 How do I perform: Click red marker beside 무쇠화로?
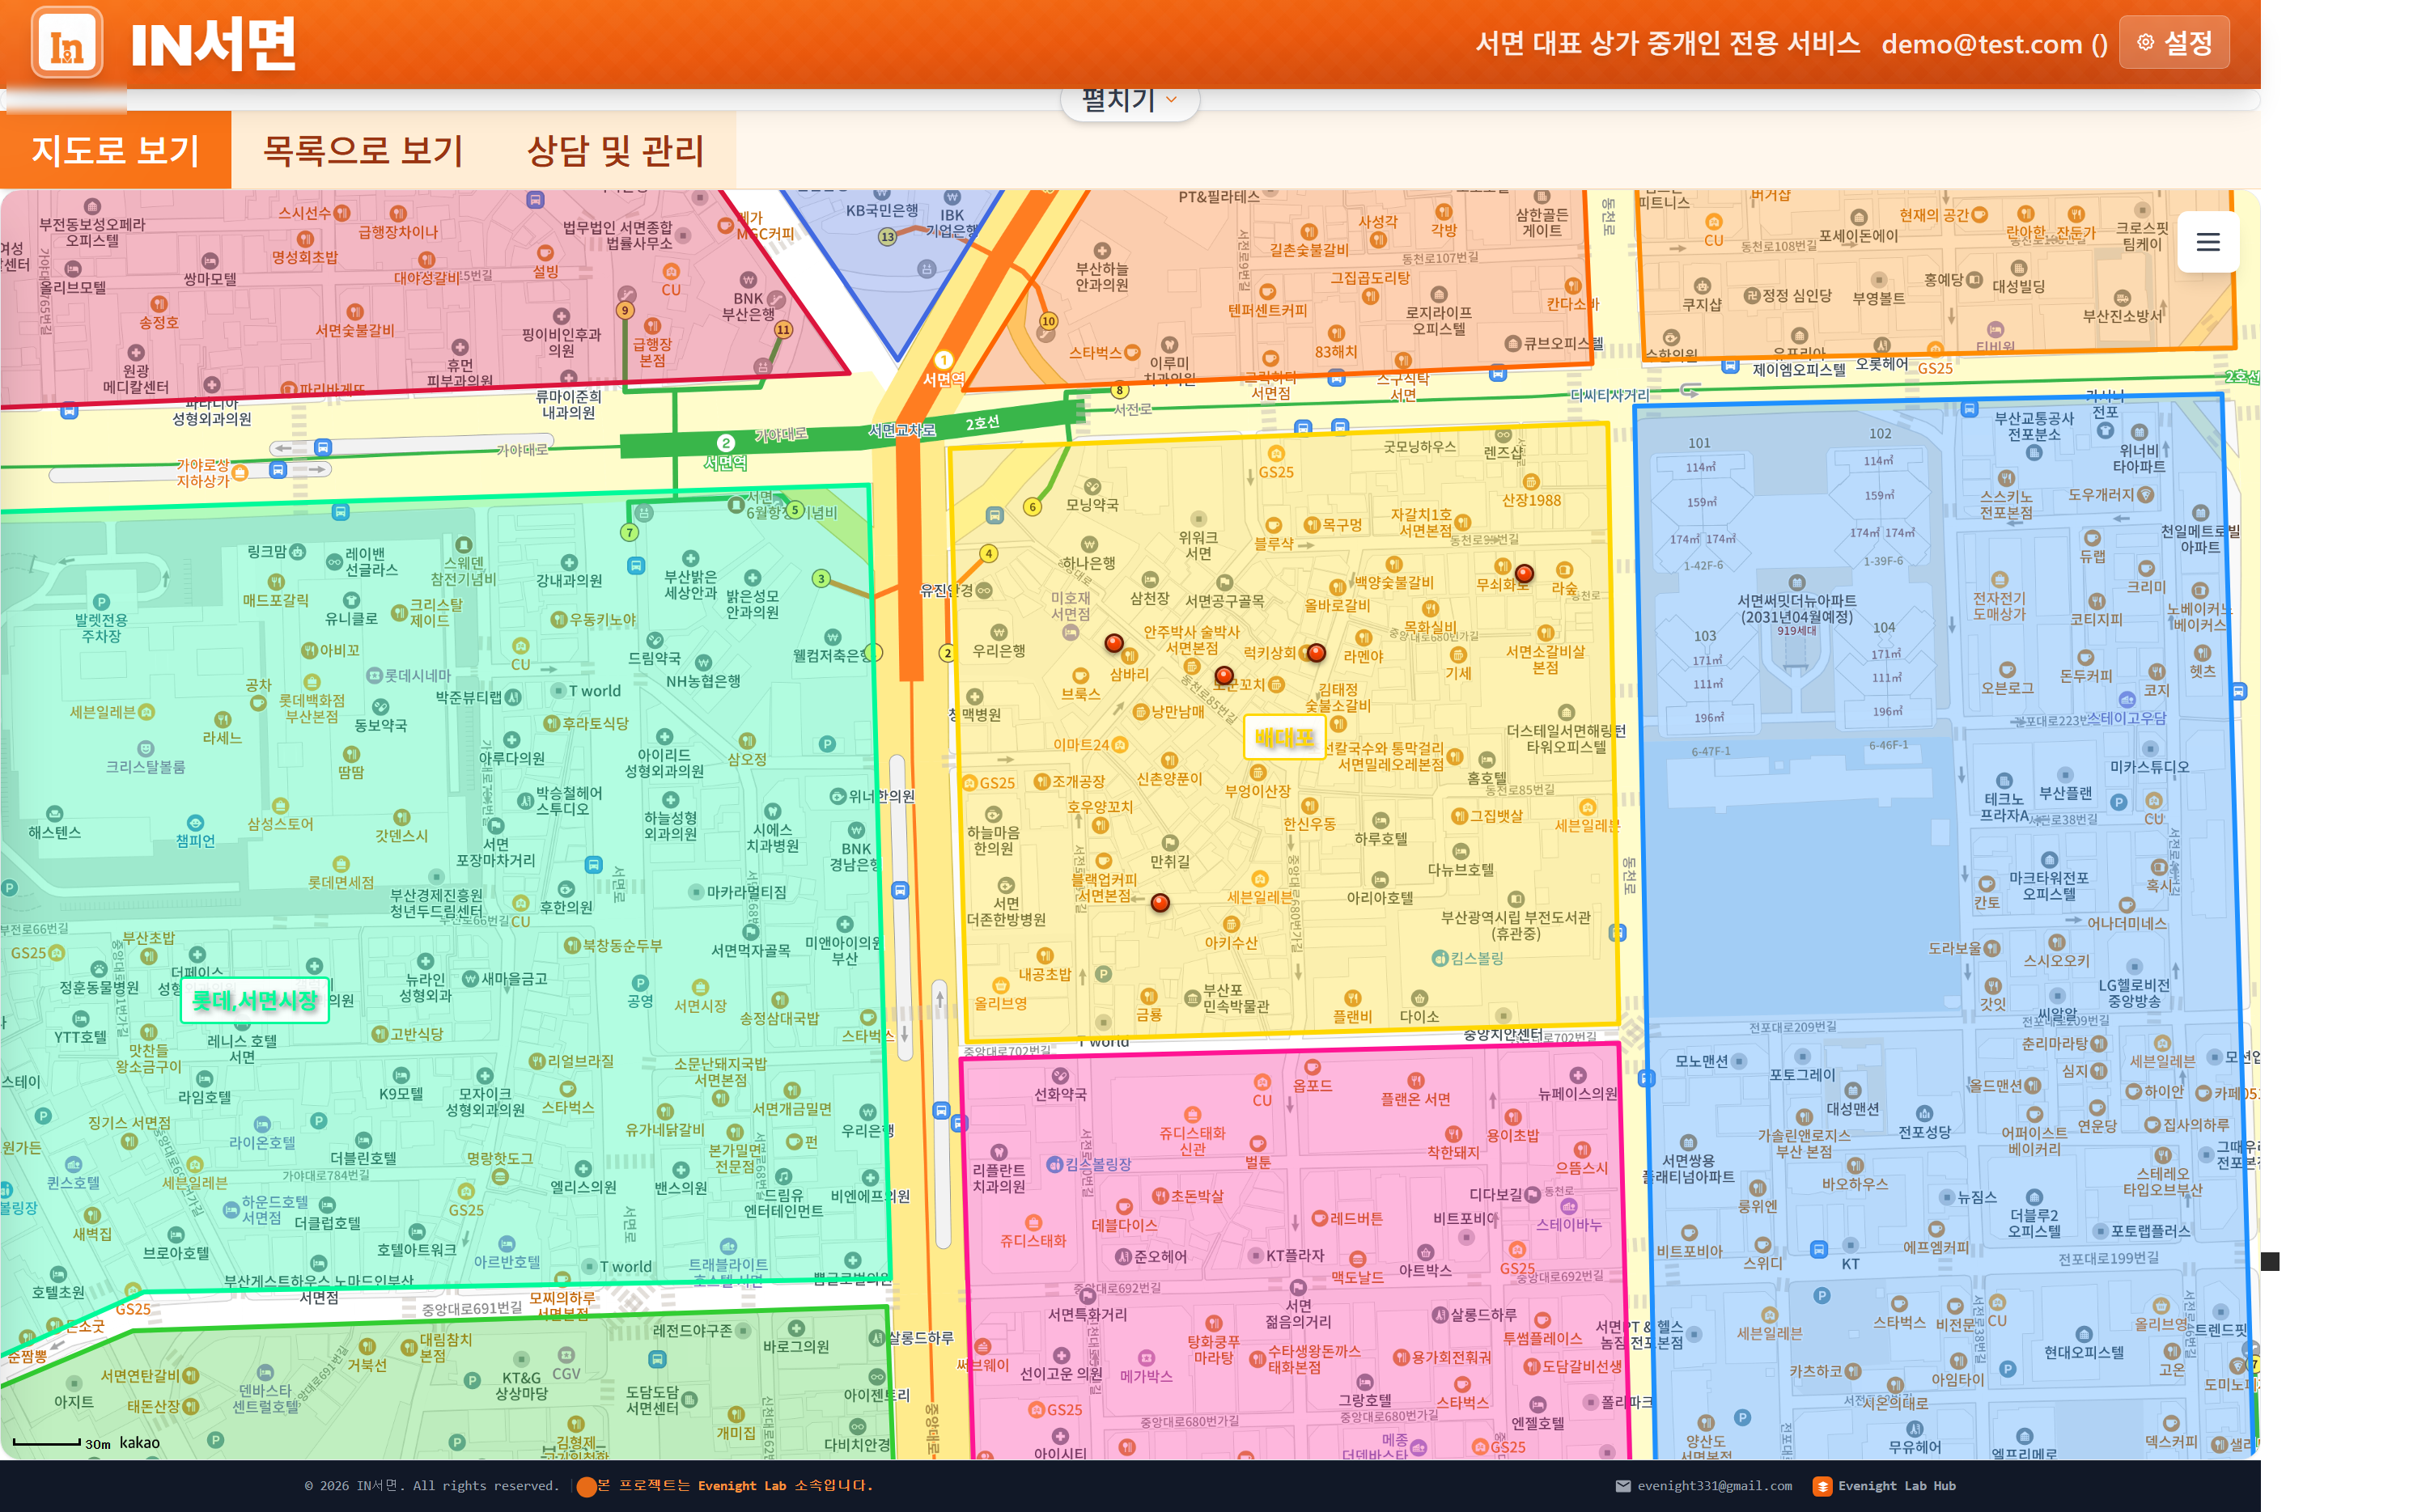pos(1524,573)
